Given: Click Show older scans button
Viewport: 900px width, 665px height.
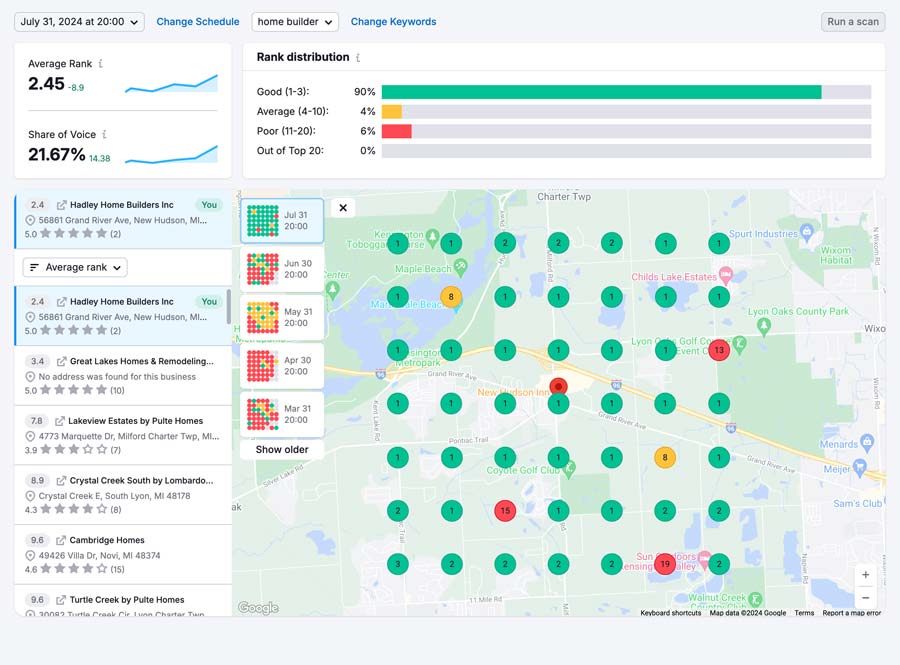Looking at the screenshot, I should coord(282,450).
